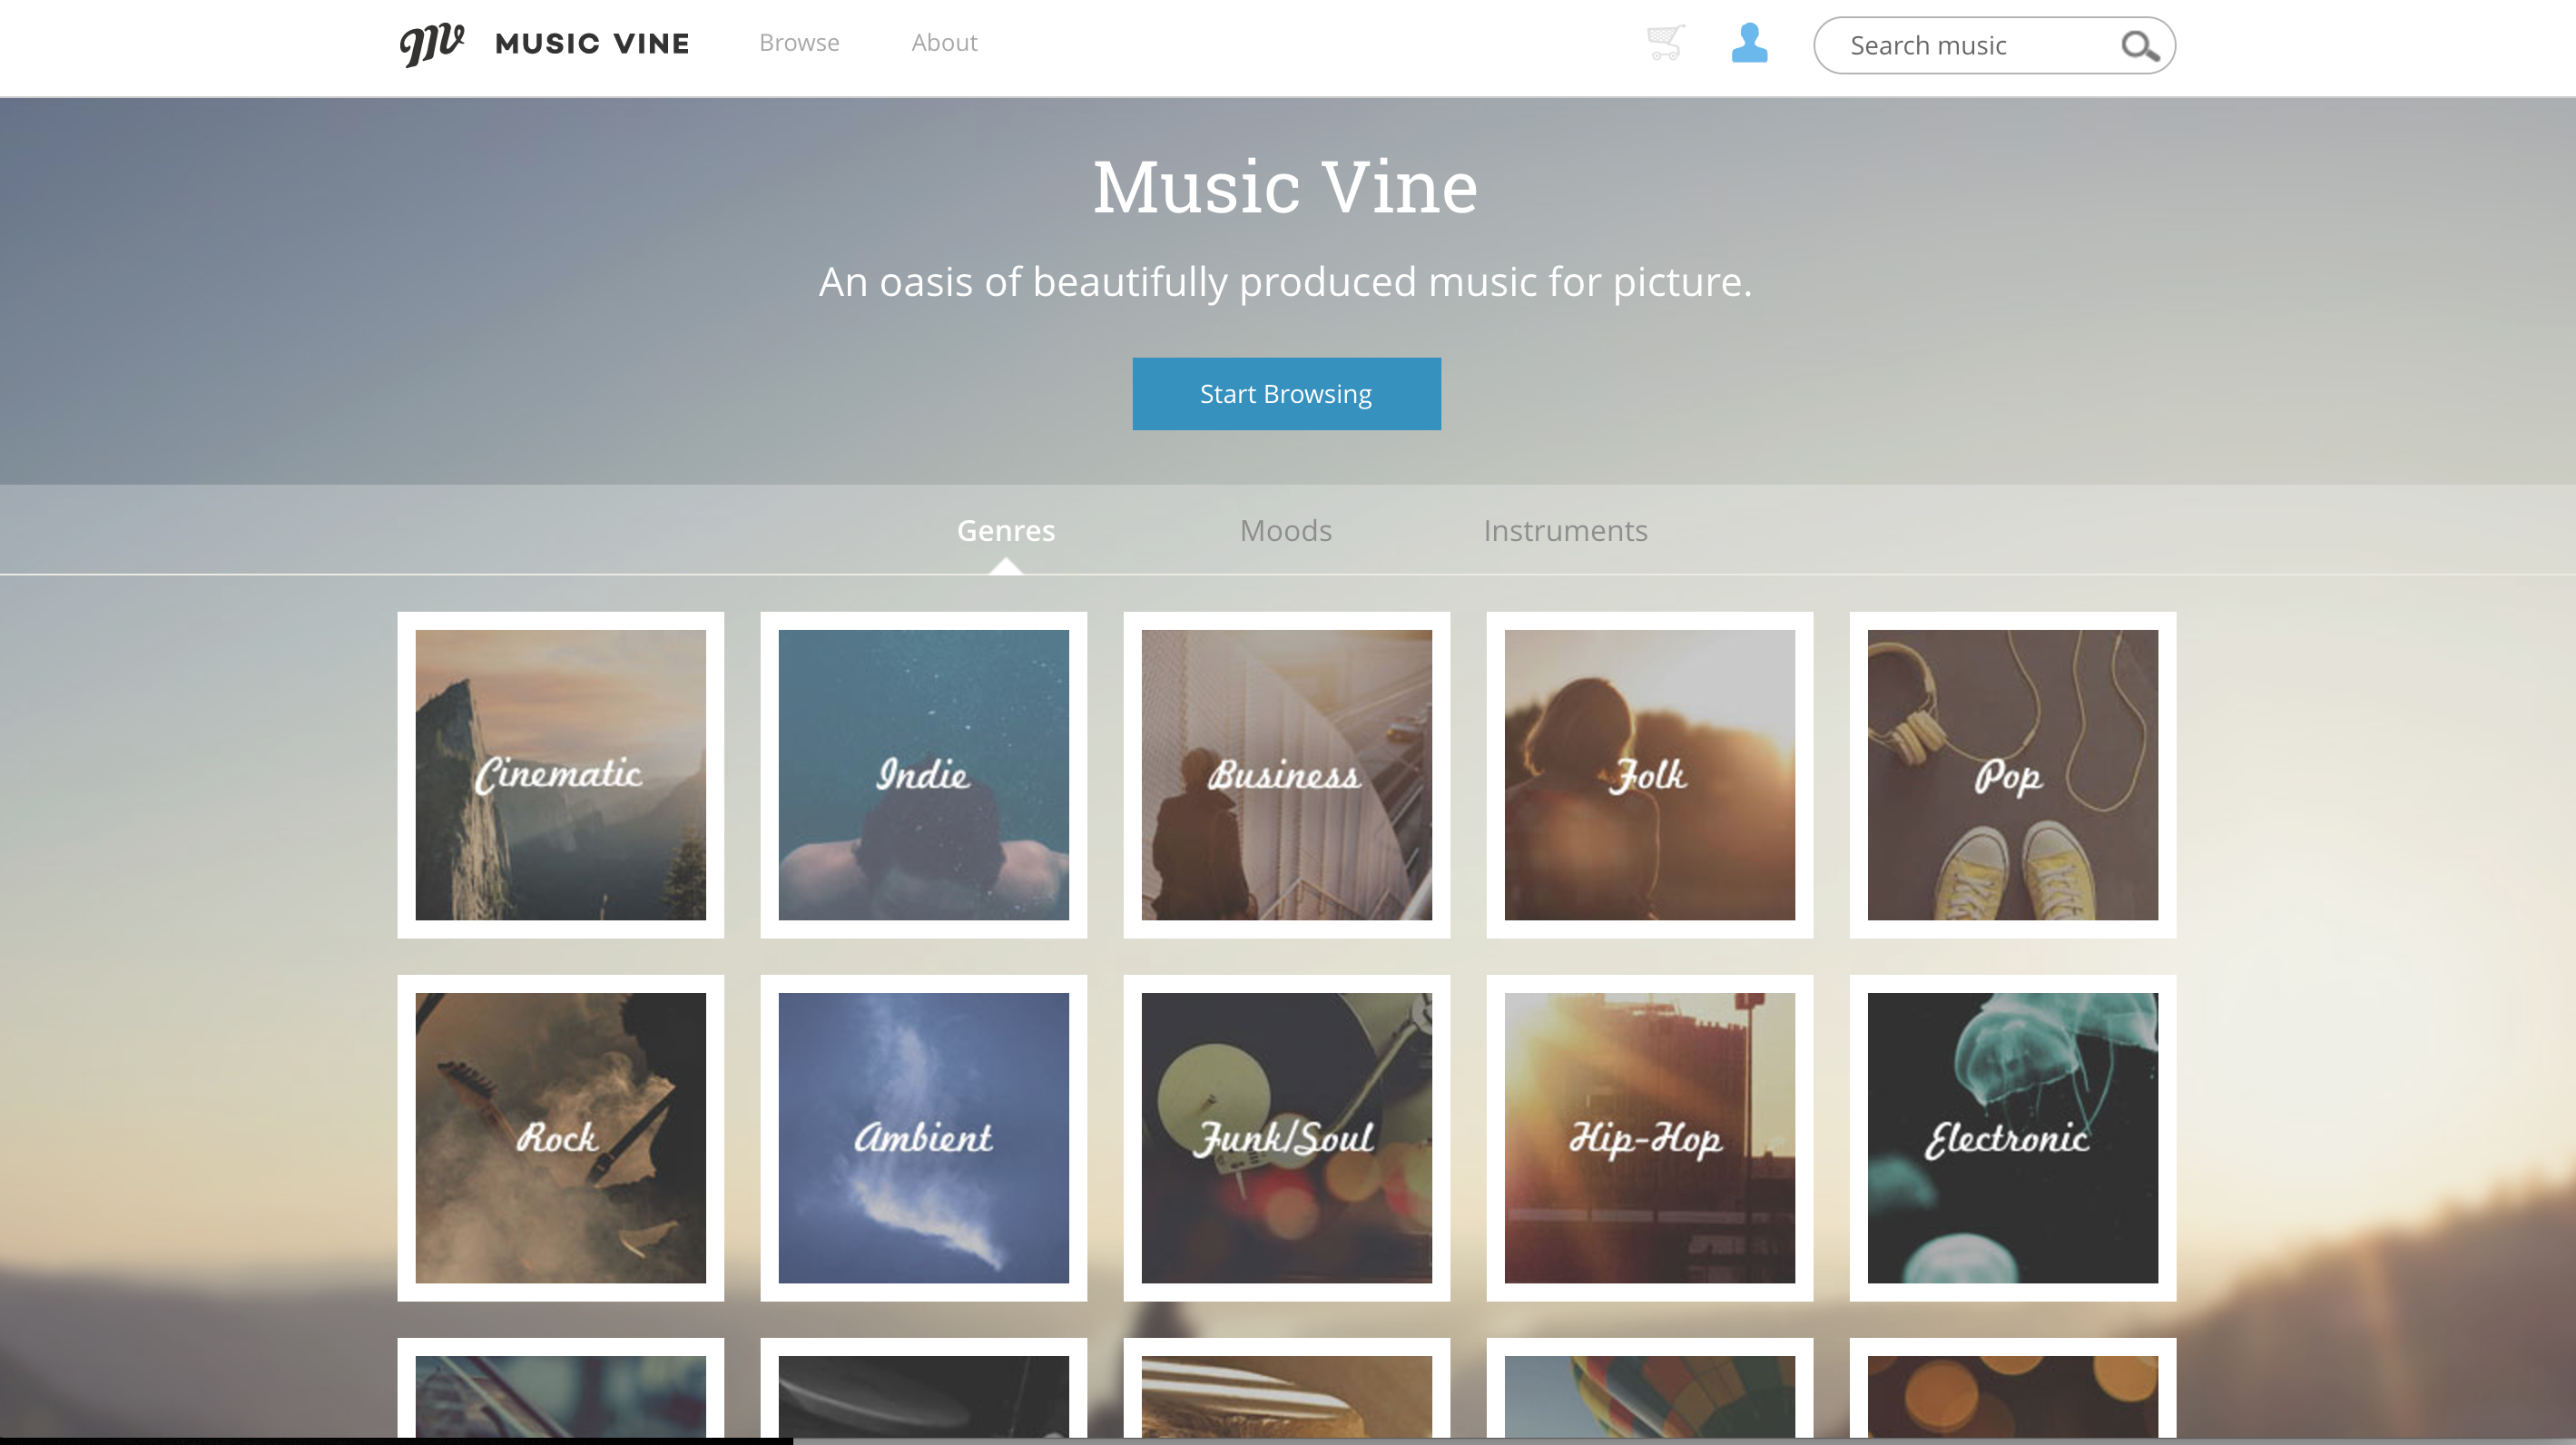The width and height of the screenshot is (2576, 1445).
Task: Switch to the Moods tab
Action: pos(1285,530)
